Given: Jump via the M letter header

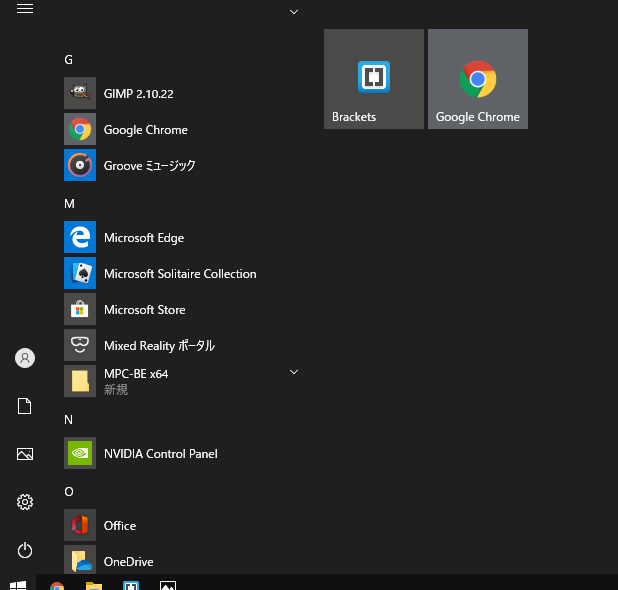Looking at the screenshot, I should pos(69,204).
